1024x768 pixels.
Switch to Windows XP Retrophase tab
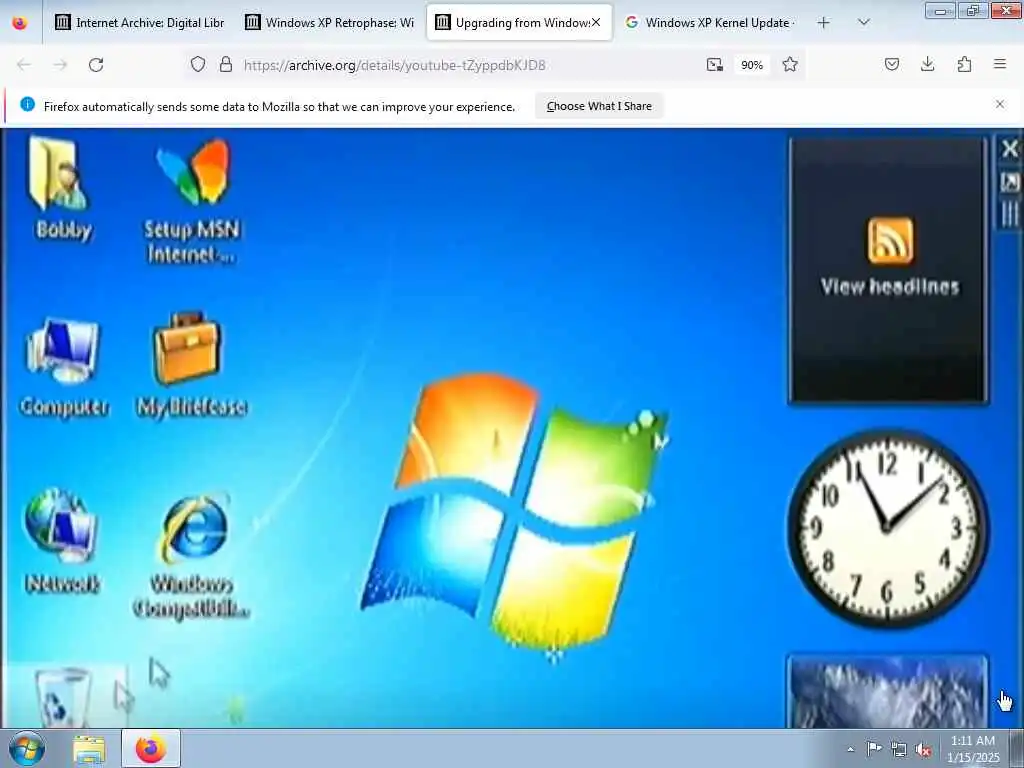(x=330, y=22)
